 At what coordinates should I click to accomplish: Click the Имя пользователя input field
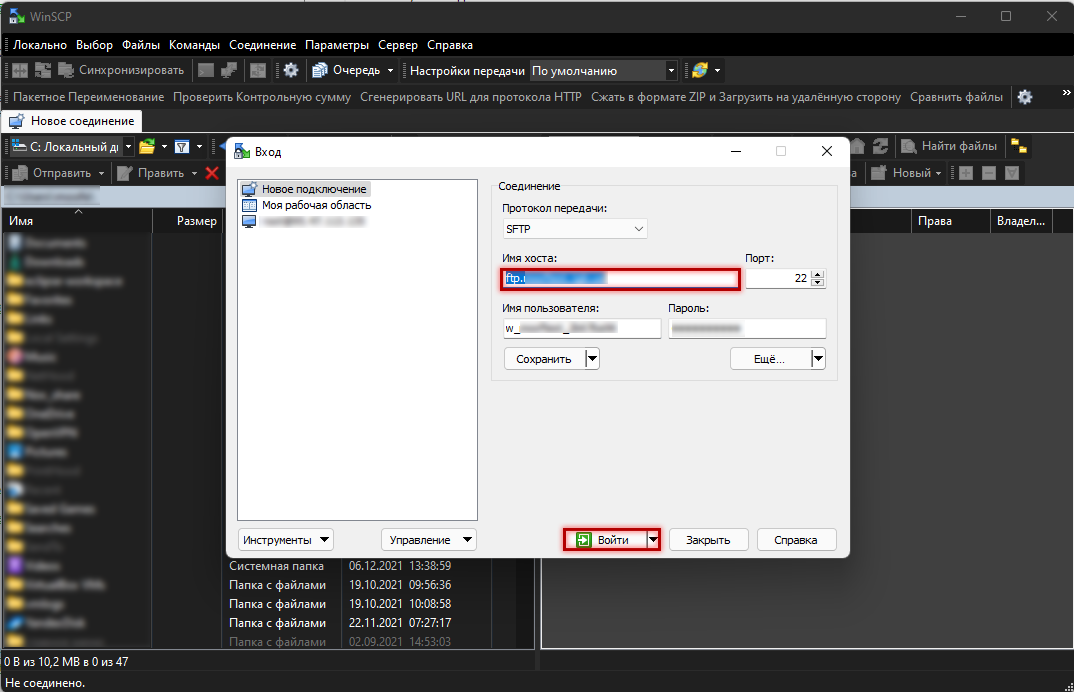pyautogui.click(x=582, y=328)
